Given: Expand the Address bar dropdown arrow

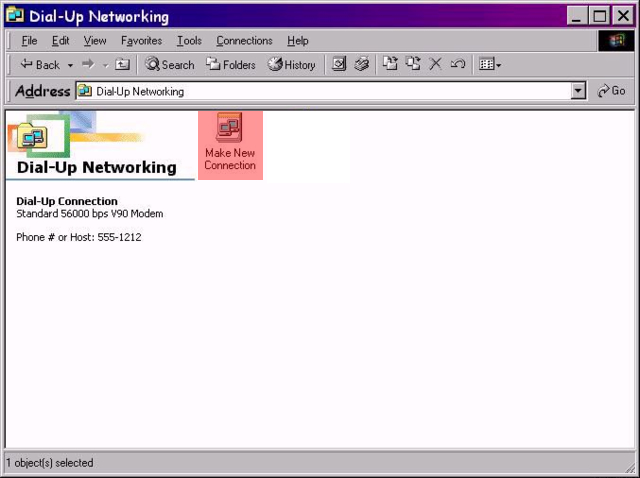Looking at the screenshot, I should point(578,91).
